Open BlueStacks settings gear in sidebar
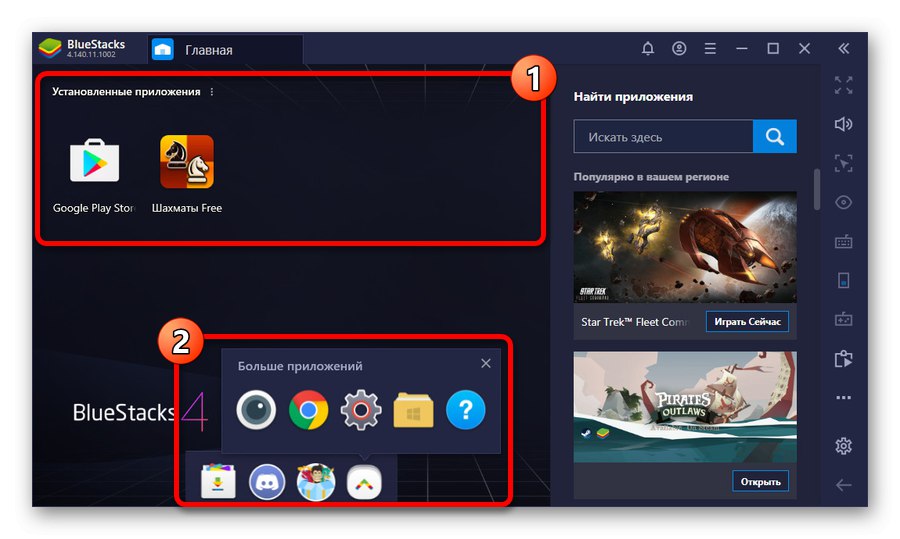This screenshot has height=539, width=900. pos(843,445)
